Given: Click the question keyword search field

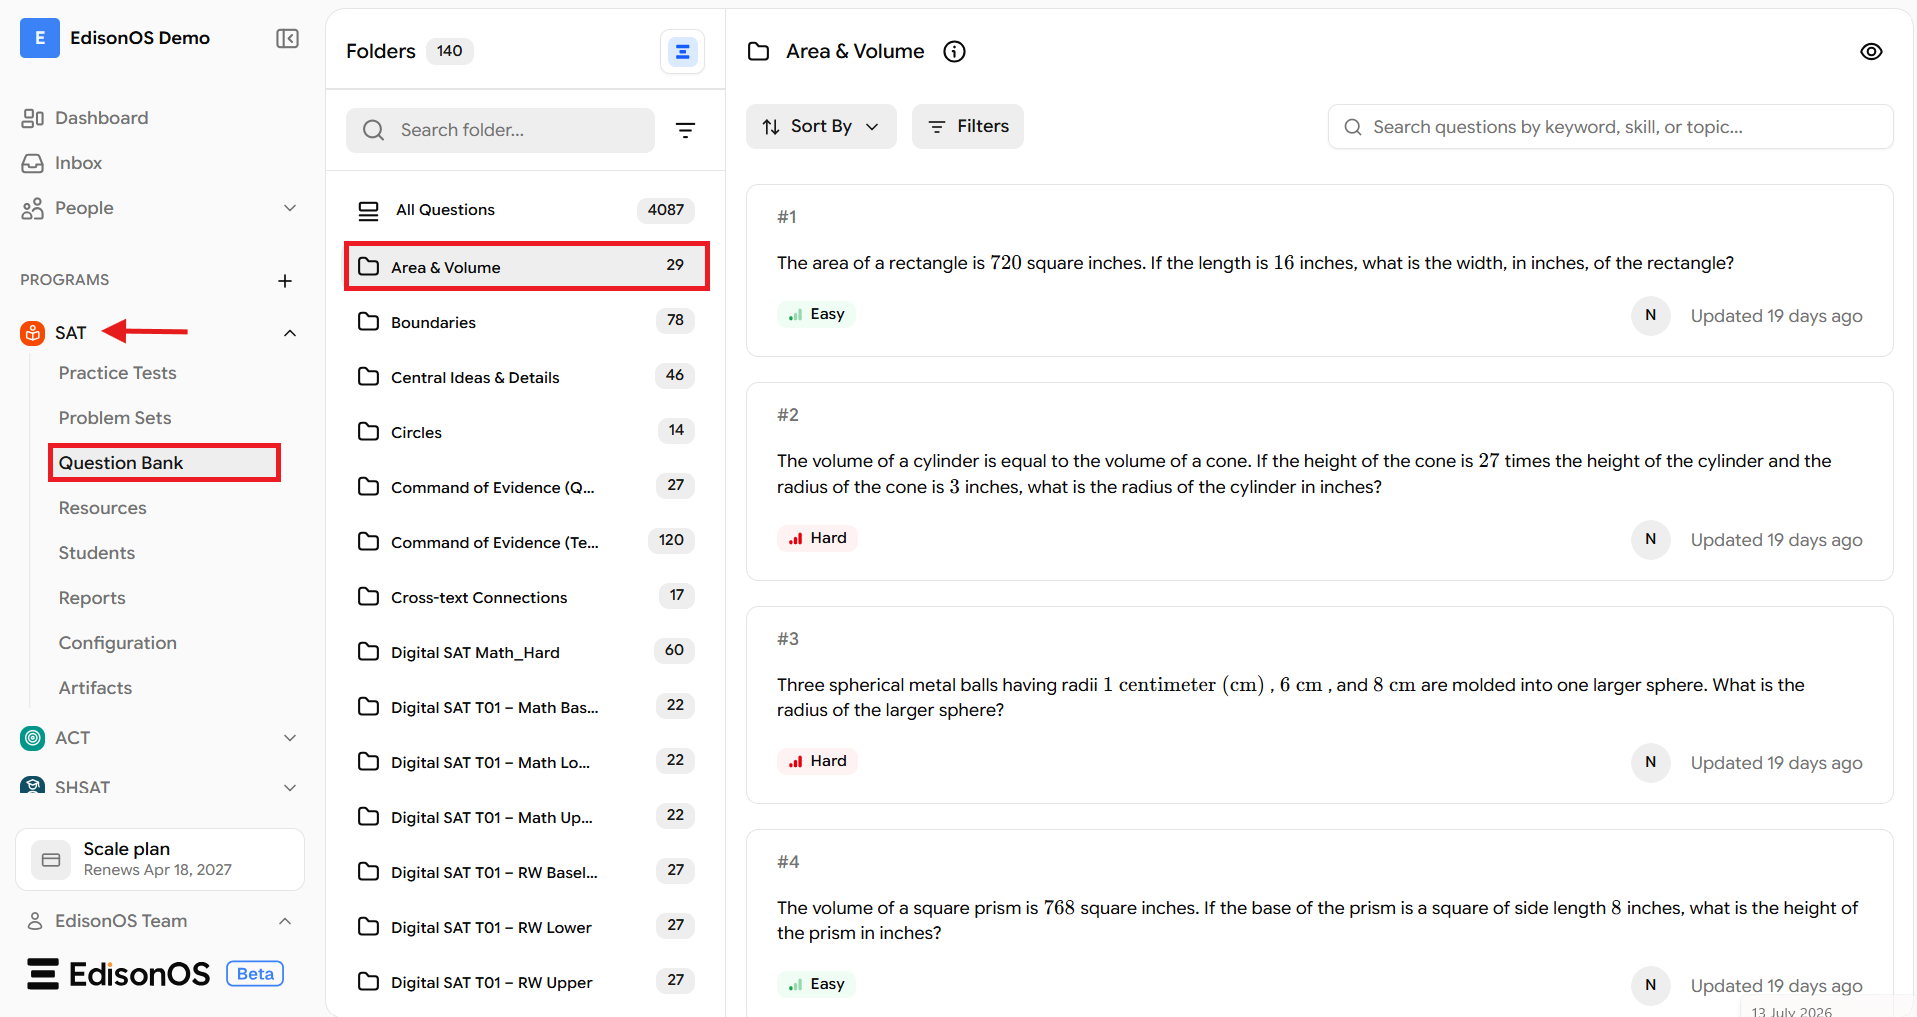Looking at the screenshot, I should [x=1610, y=127].
